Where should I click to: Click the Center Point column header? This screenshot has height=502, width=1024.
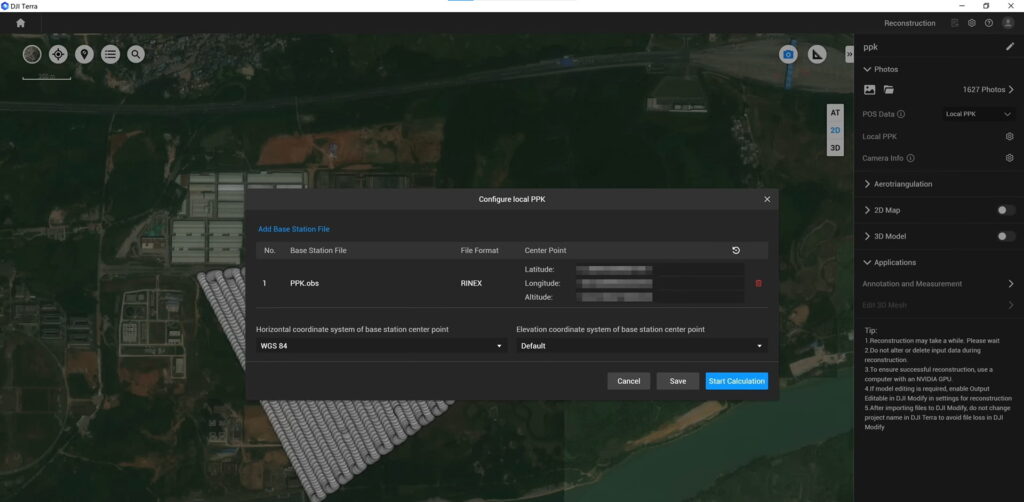pyautogui.click(x=545, y=251)
